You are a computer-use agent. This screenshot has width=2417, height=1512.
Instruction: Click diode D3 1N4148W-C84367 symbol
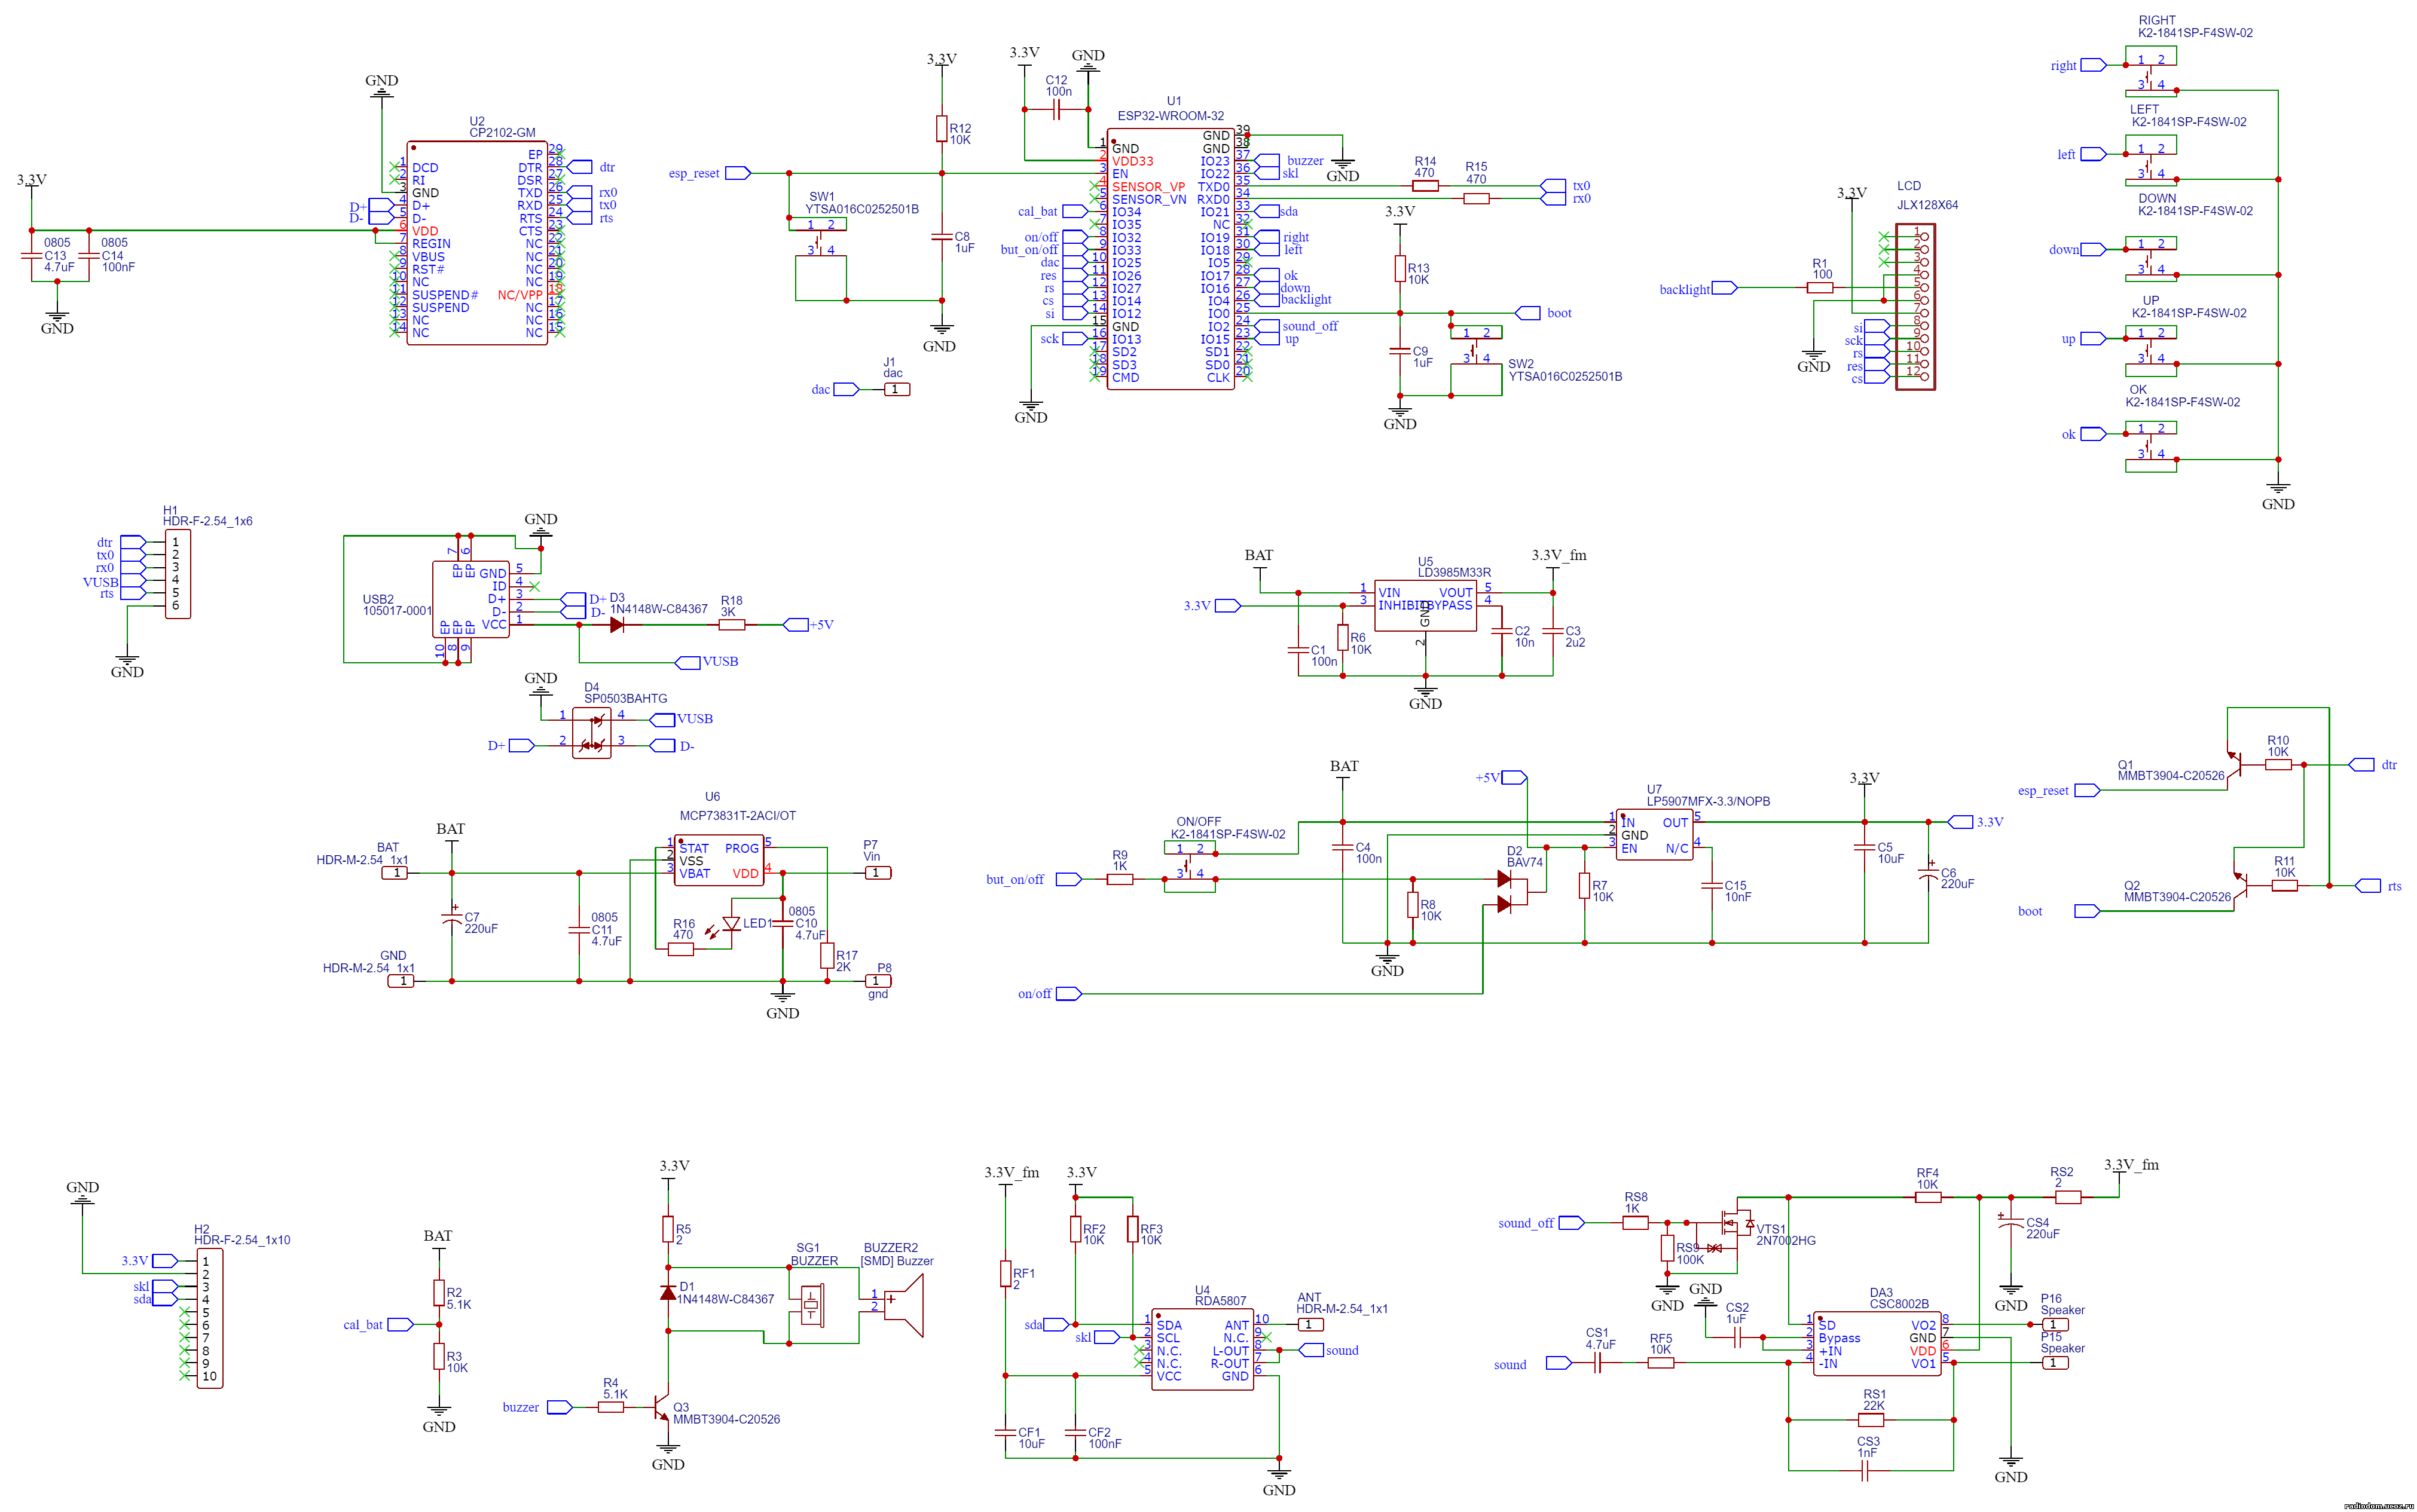coord(616,625)
